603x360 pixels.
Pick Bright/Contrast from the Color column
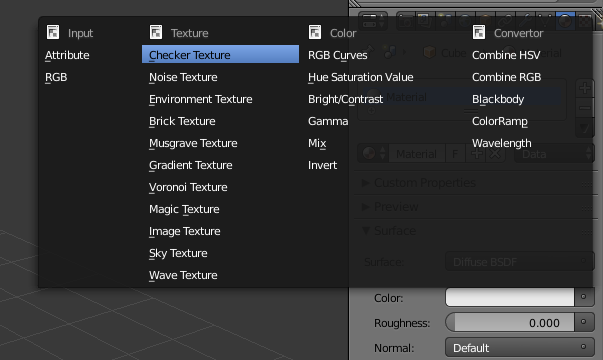click(x=345, y=99)
